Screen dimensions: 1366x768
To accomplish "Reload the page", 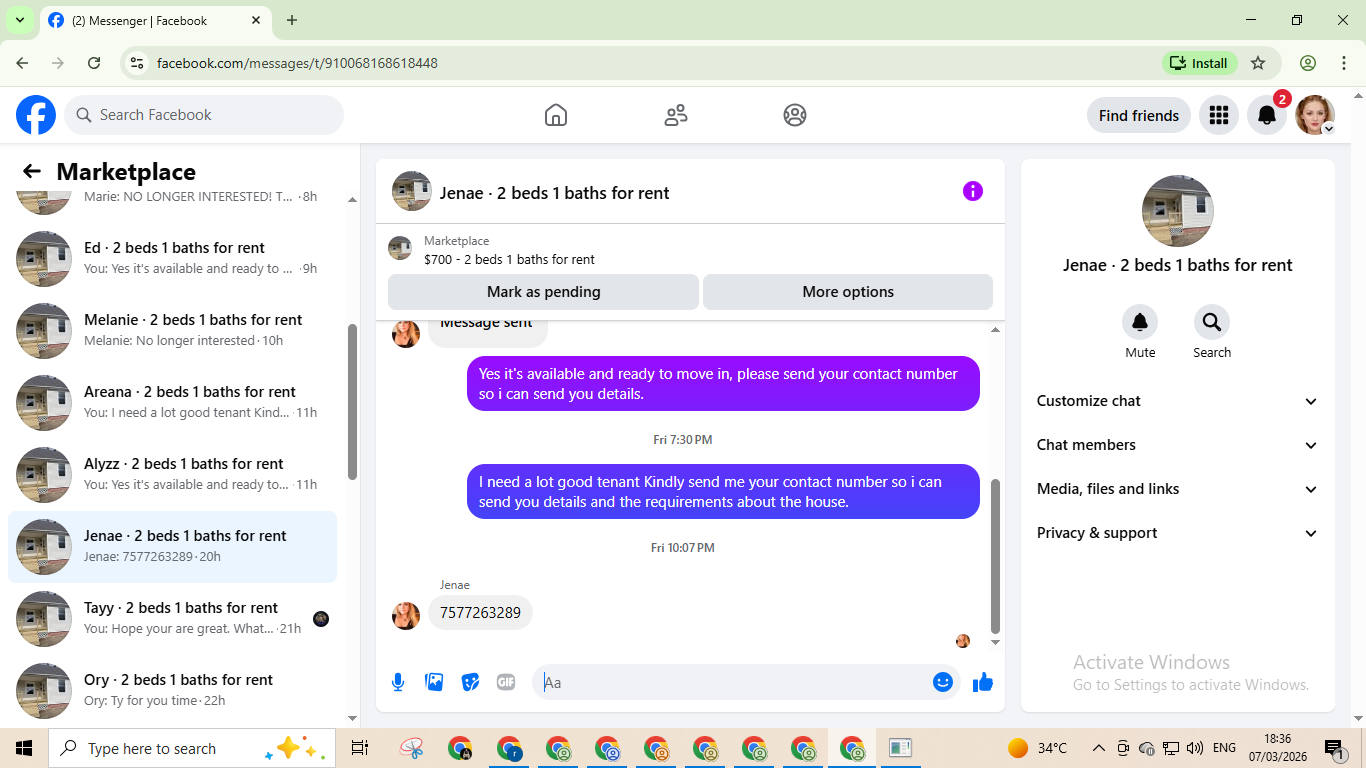I will coord(94,63).
